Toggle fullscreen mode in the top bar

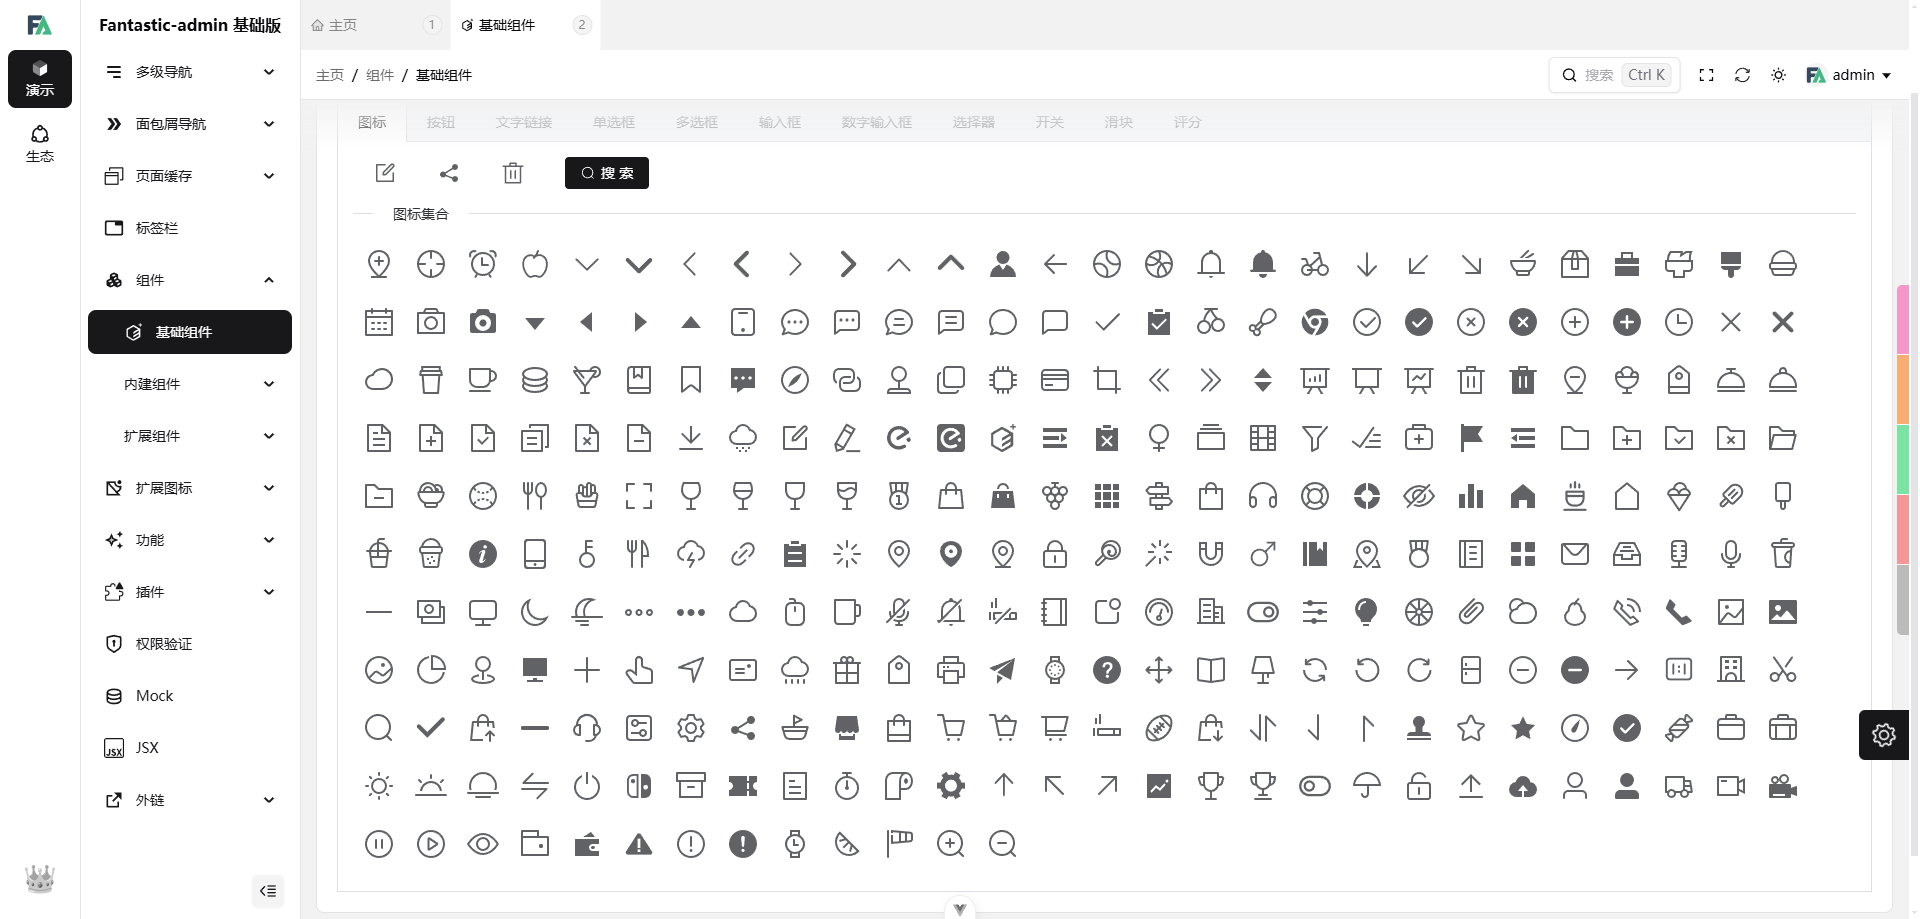[1706, 75]
